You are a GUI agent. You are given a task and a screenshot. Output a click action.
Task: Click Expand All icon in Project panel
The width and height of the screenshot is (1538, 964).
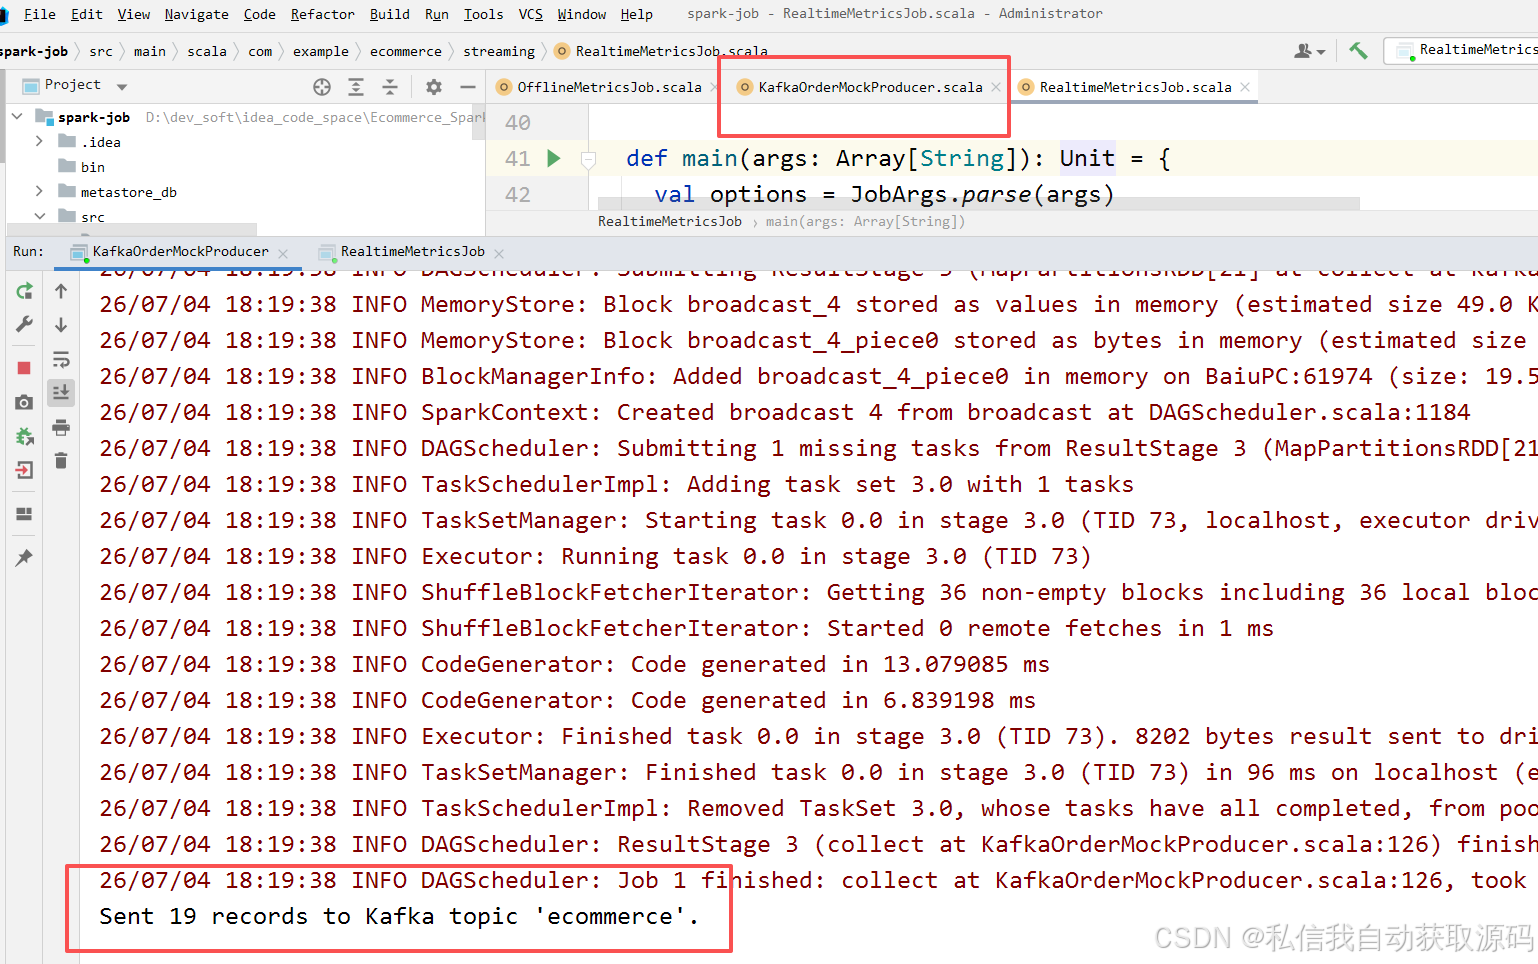(x=356, y=87)
